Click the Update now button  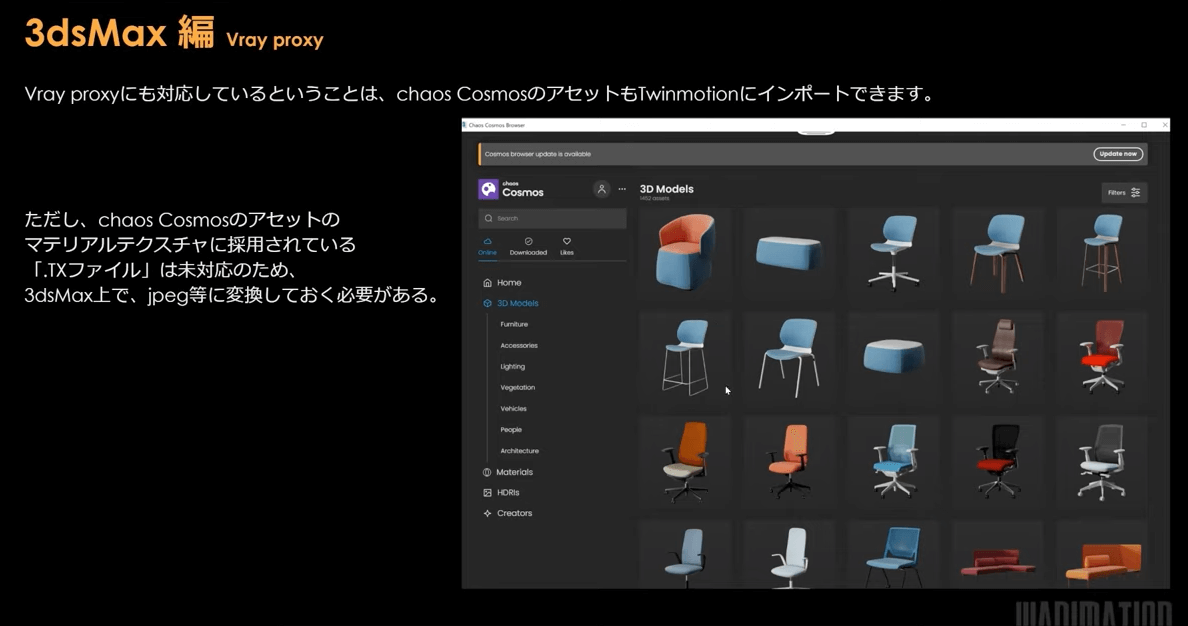[1118, 154]
